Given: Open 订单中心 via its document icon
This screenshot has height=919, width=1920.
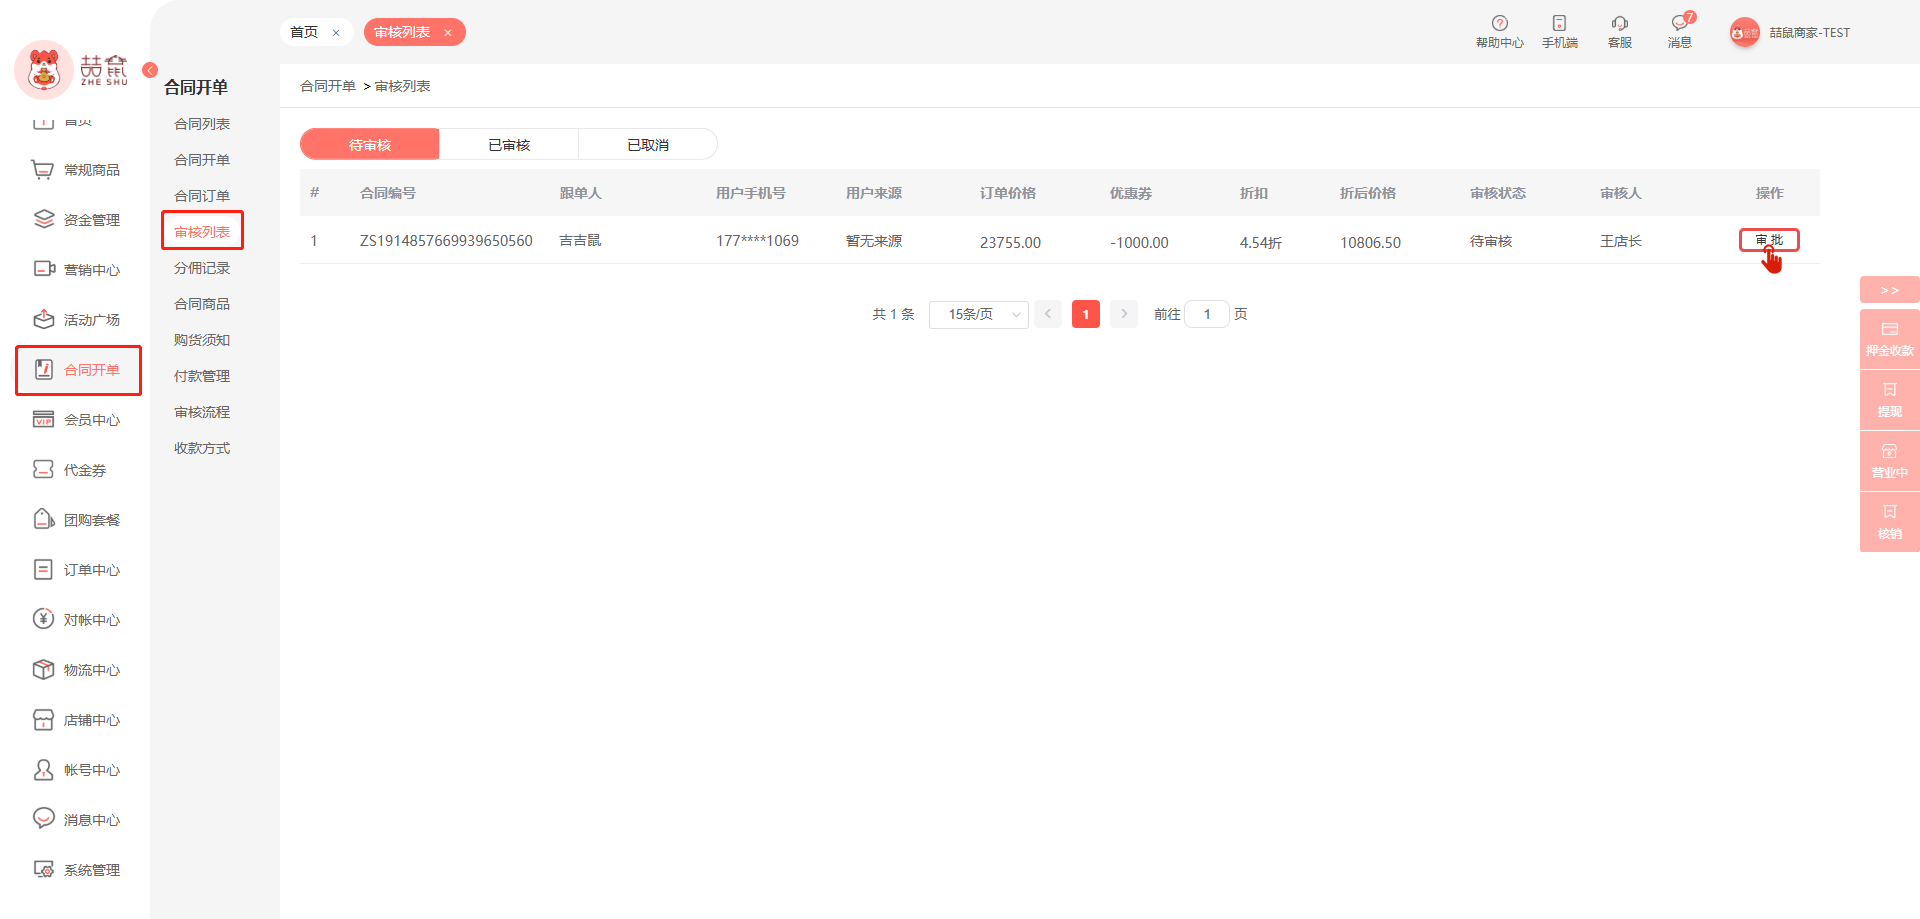Looking at the screenshot, I should point(43,570).
